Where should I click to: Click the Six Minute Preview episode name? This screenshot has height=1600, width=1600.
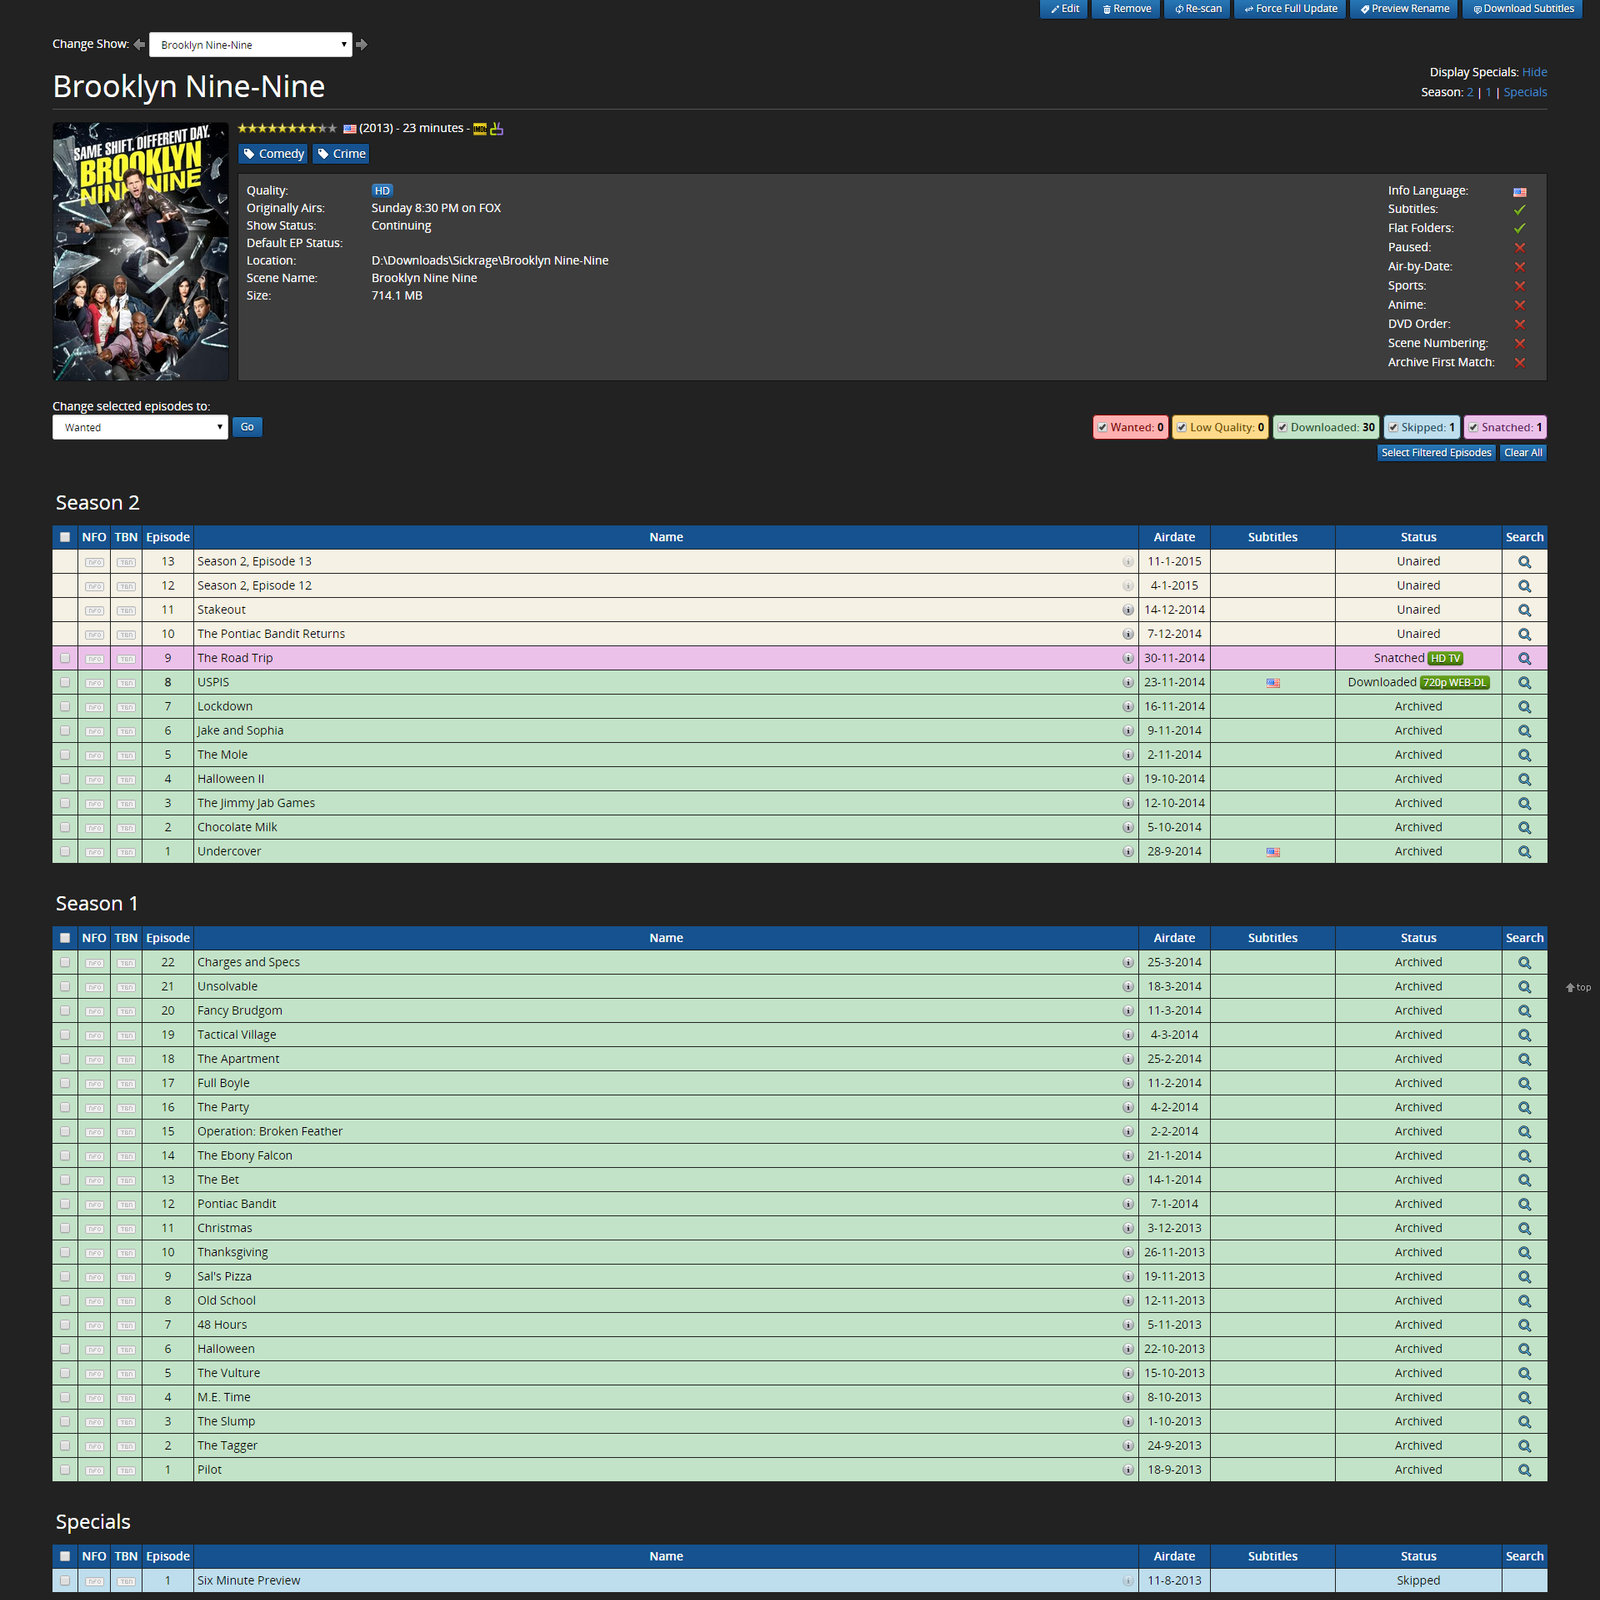[249, 1580]
